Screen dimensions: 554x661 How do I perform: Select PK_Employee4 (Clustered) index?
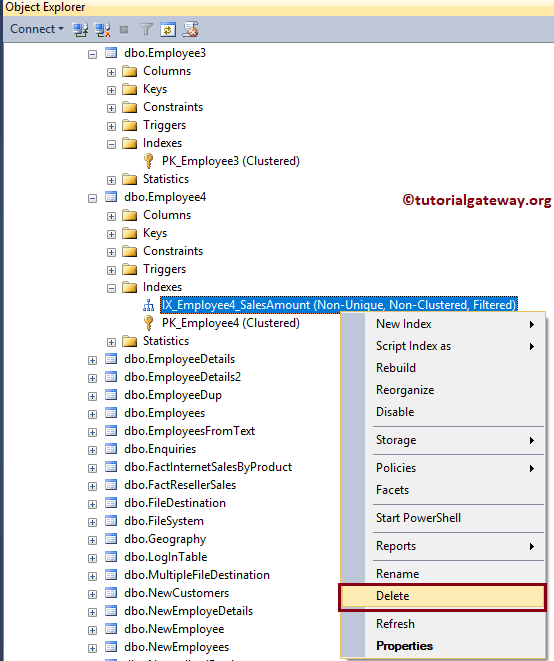(231, 323)
